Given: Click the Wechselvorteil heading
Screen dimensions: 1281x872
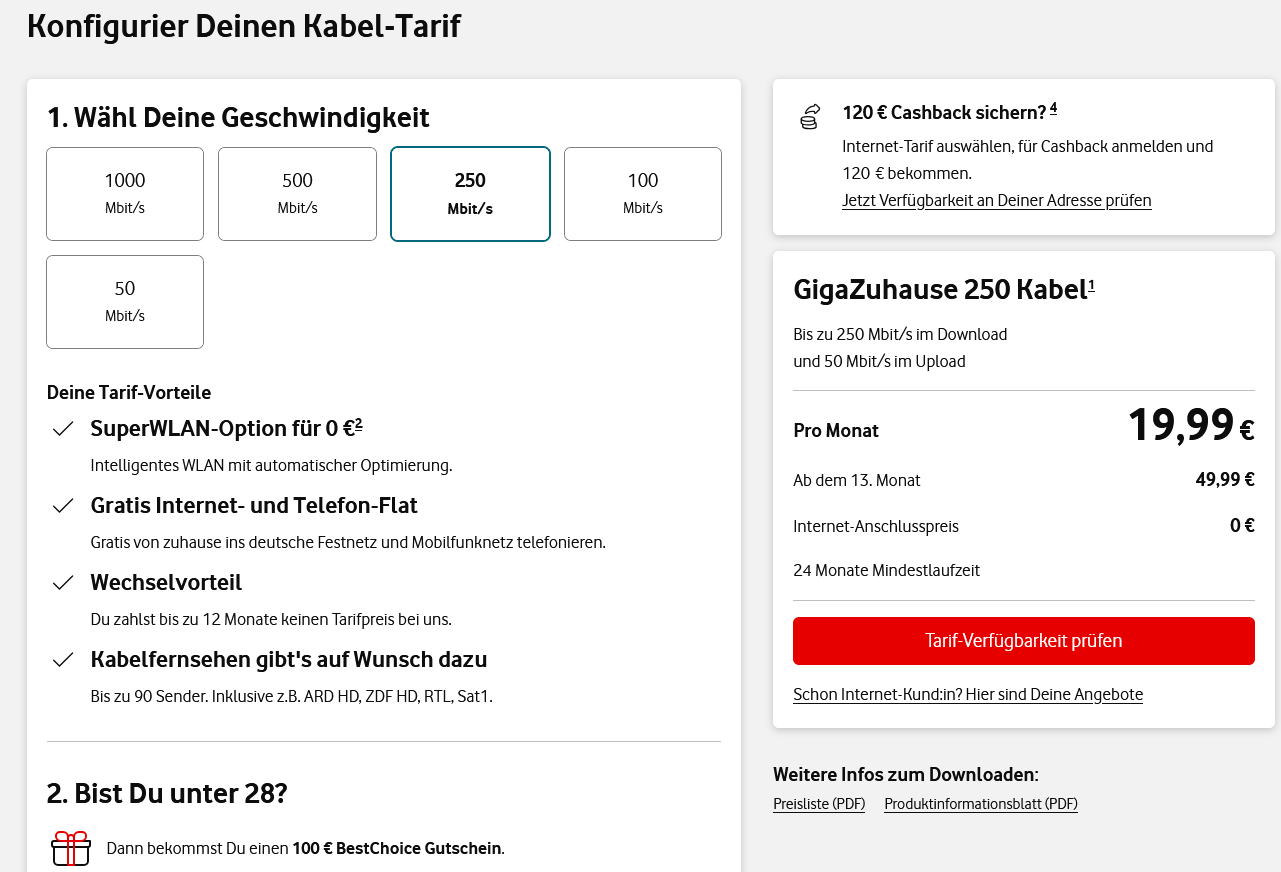Looking at the screenshot, I should (x=166, y=583).
